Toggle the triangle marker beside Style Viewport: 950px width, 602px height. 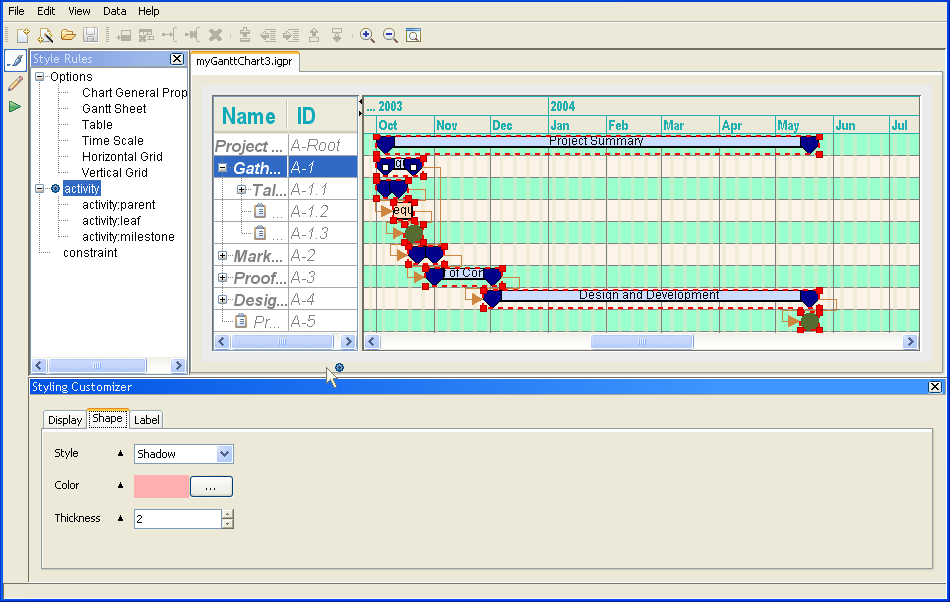(x=121, y=454)
